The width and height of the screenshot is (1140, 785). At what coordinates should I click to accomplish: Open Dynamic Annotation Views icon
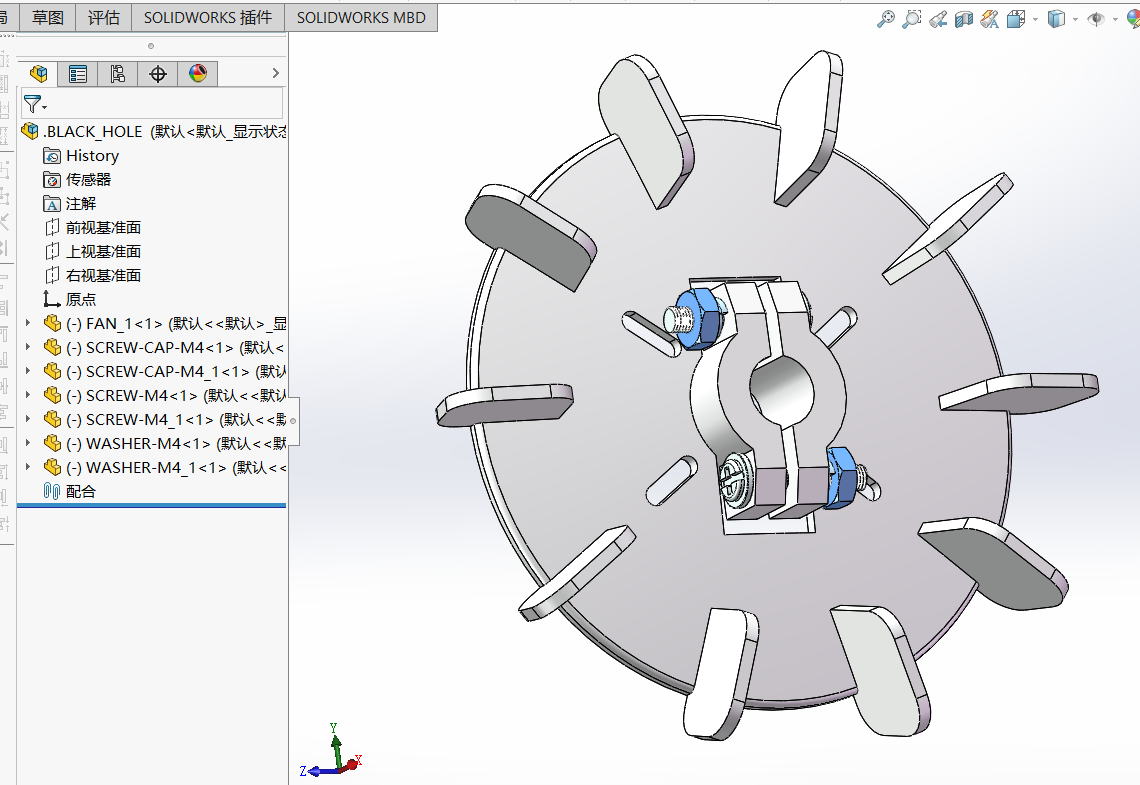(x=990, y=19)
